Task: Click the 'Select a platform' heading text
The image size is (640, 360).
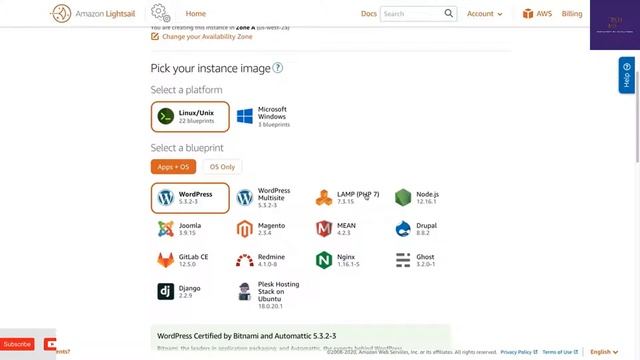Action: tap(187, 90)
